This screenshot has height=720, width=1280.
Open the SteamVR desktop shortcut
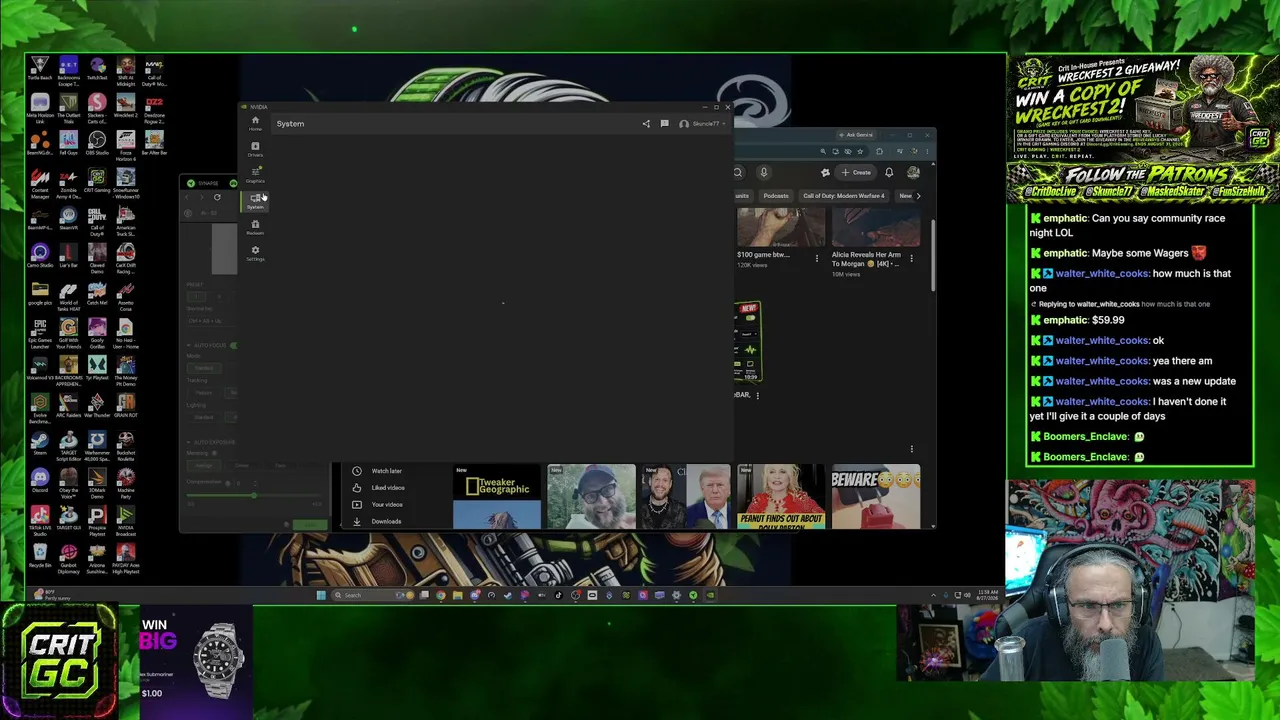click(x=69, y=220)
